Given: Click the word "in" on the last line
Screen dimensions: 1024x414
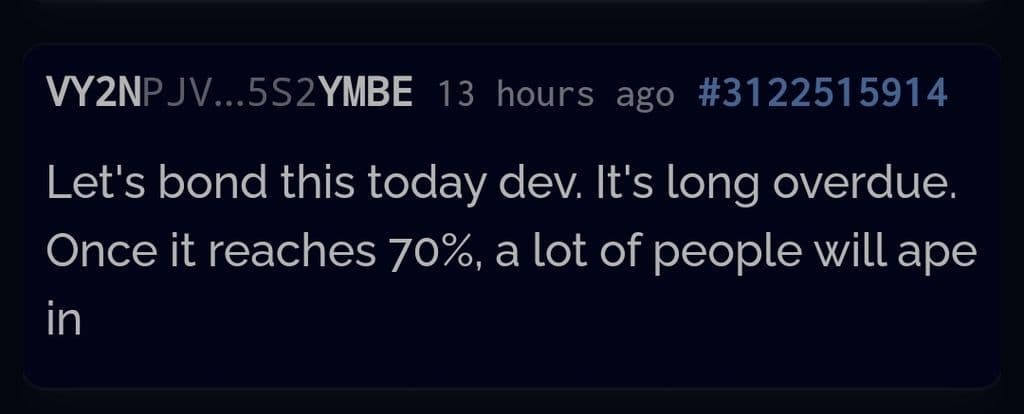Looking at the screenshot, I should 62,318.
